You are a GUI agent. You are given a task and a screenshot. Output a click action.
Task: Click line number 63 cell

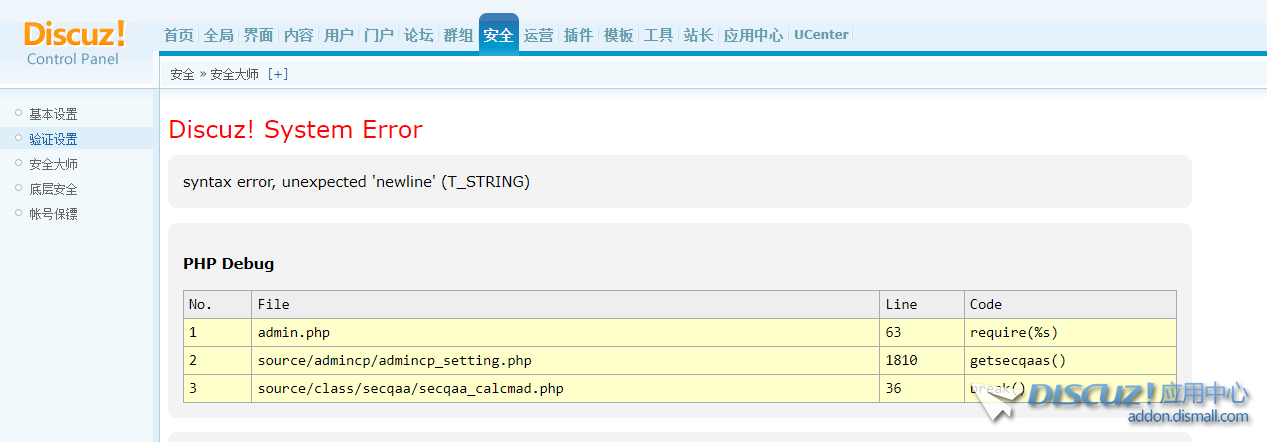pyautogui.click(x=922, y=332)
